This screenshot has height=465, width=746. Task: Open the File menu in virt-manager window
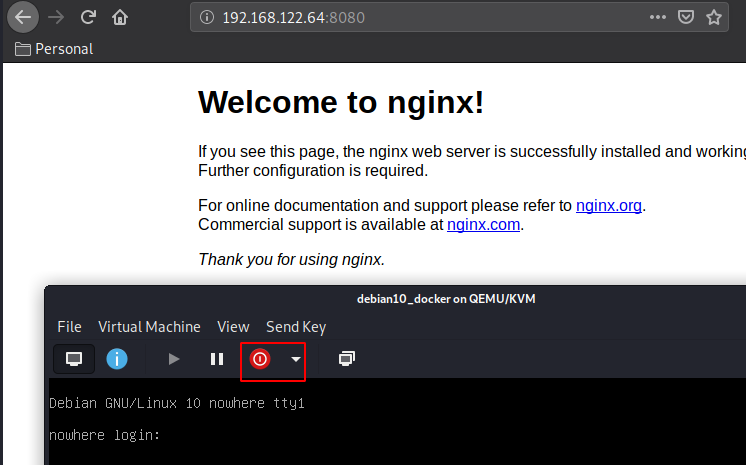point(69,327)
